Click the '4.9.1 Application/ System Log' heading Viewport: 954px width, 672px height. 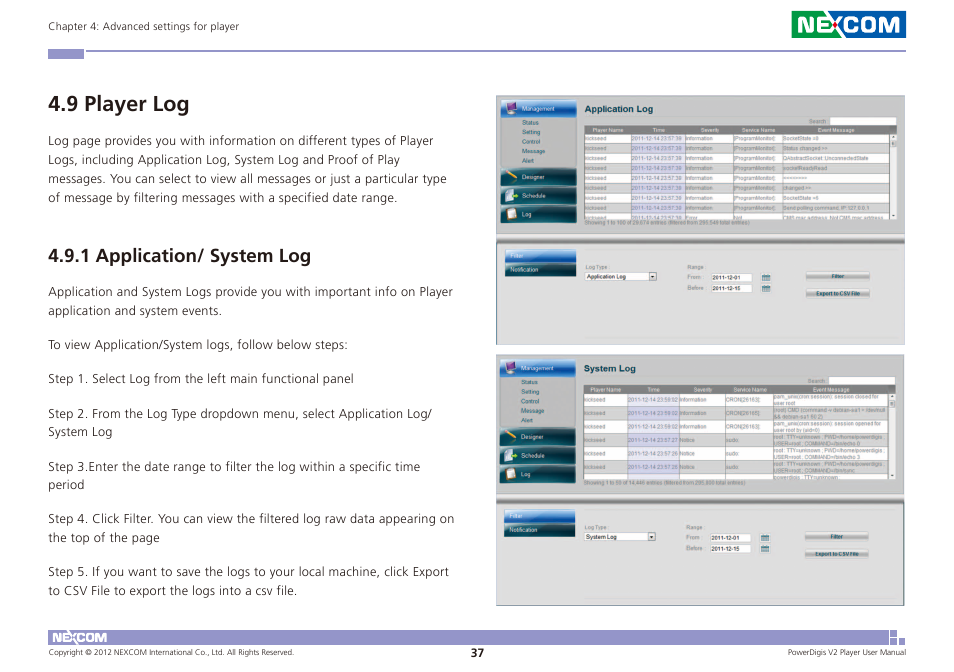179,256
